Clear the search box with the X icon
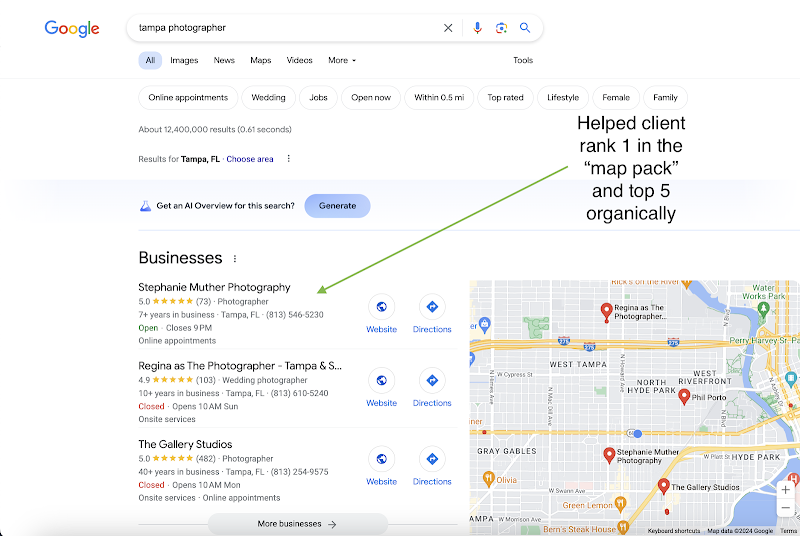 pyautogui.click(x=448, y=28)
